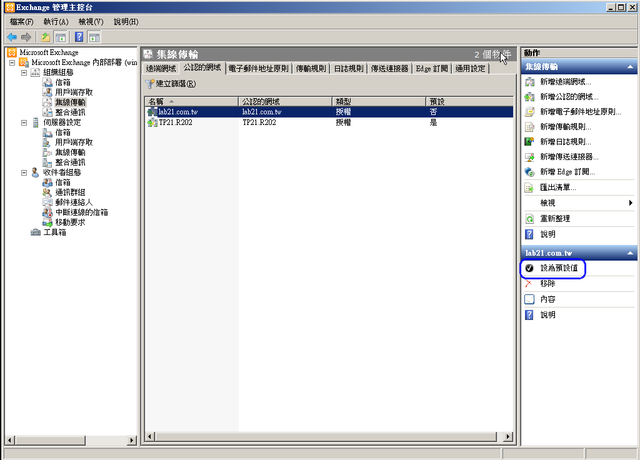Click the blue Help toolbar icon

pyautogui.click(x=79, y=38)
